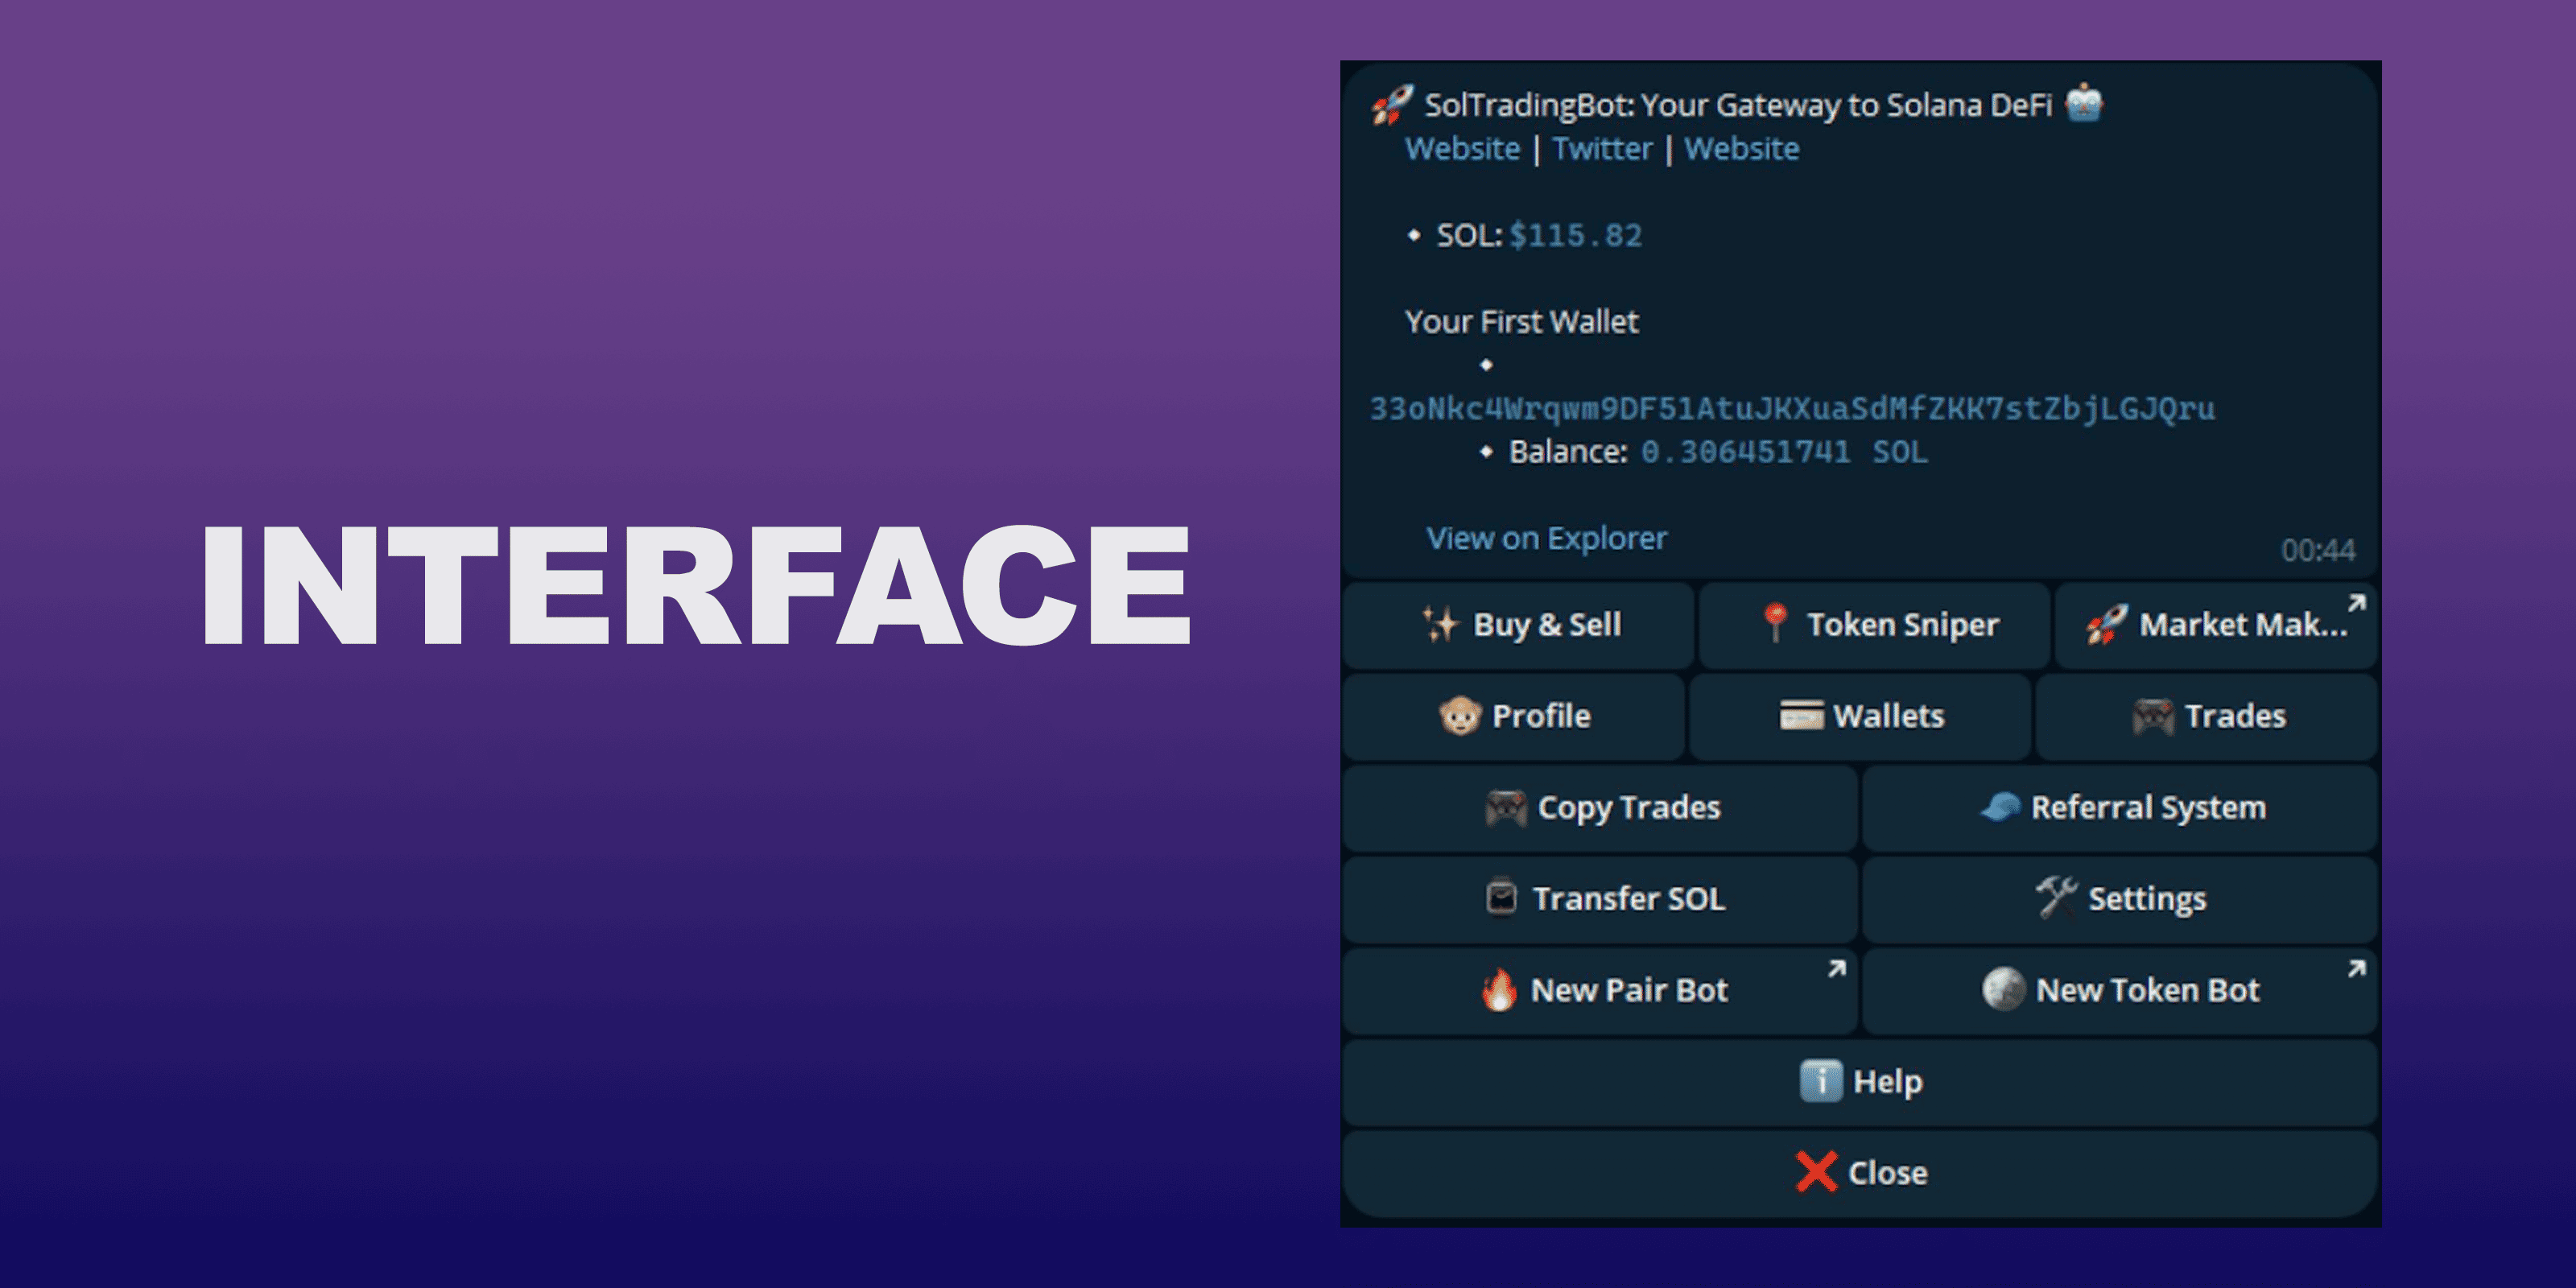Click the gamepad icon on Copy Trades
Screen dimensions: 2576x1288
click(x=1506, y=807)
